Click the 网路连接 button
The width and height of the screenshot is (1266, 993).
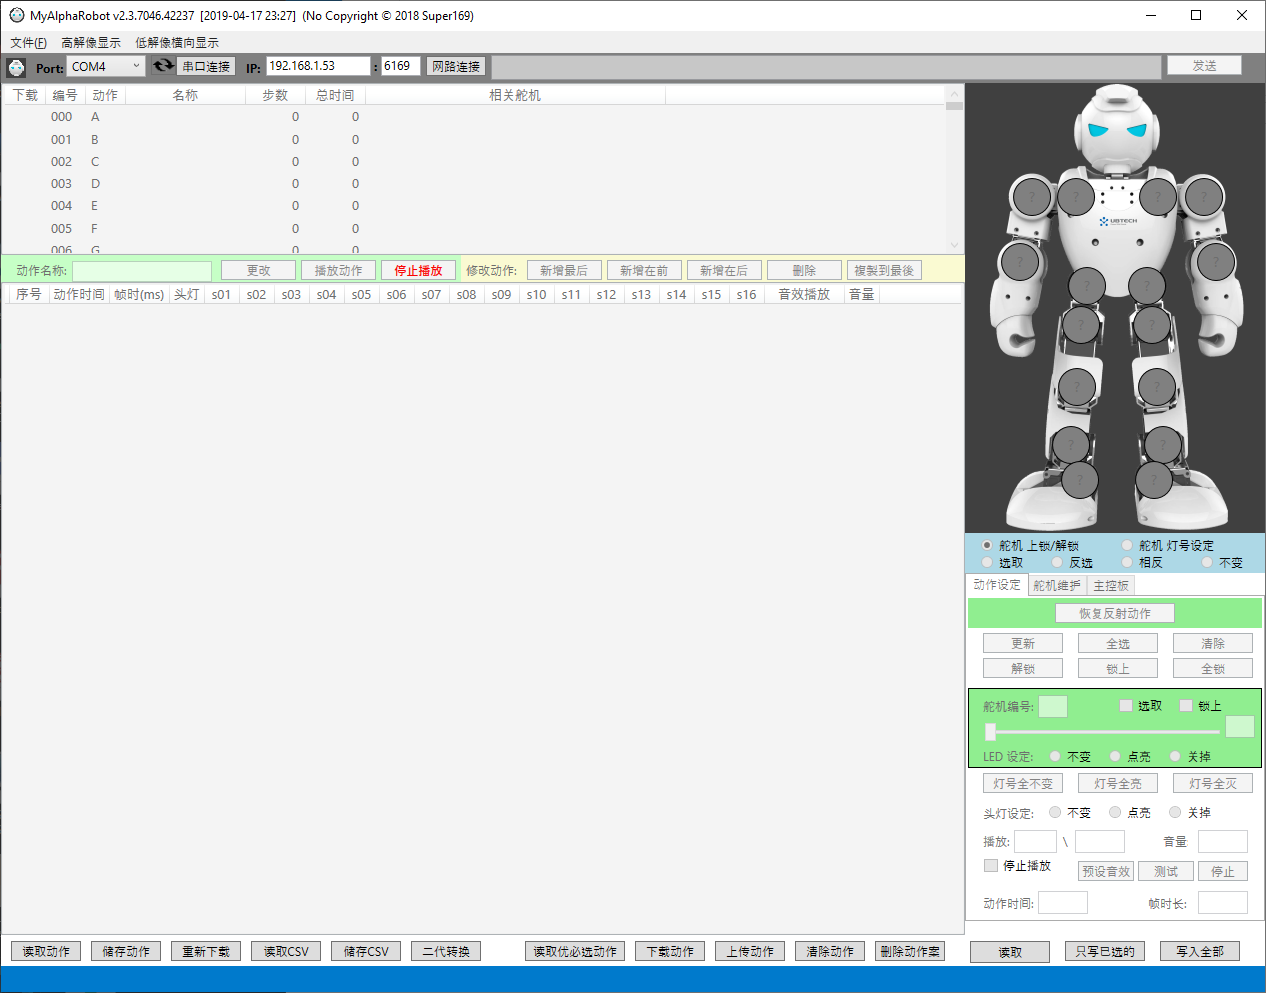(456, 66)
